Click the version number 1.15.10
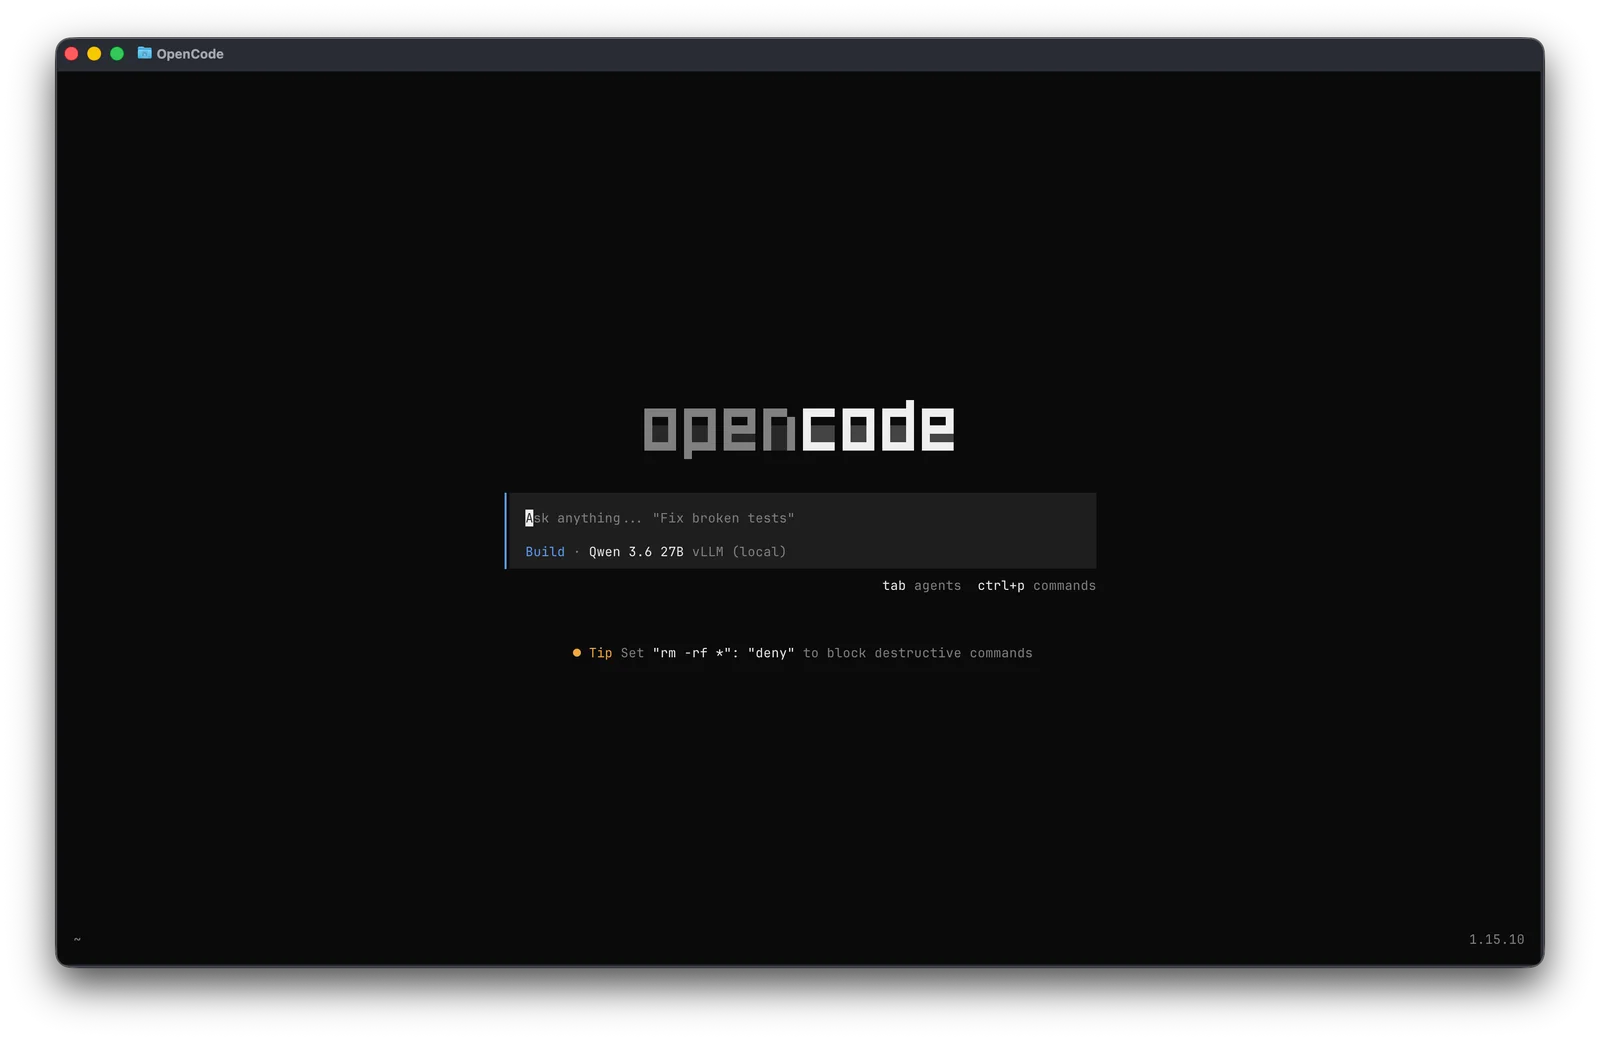This screenshot has height=1041, width=1600. click(x=1496, y=940)
